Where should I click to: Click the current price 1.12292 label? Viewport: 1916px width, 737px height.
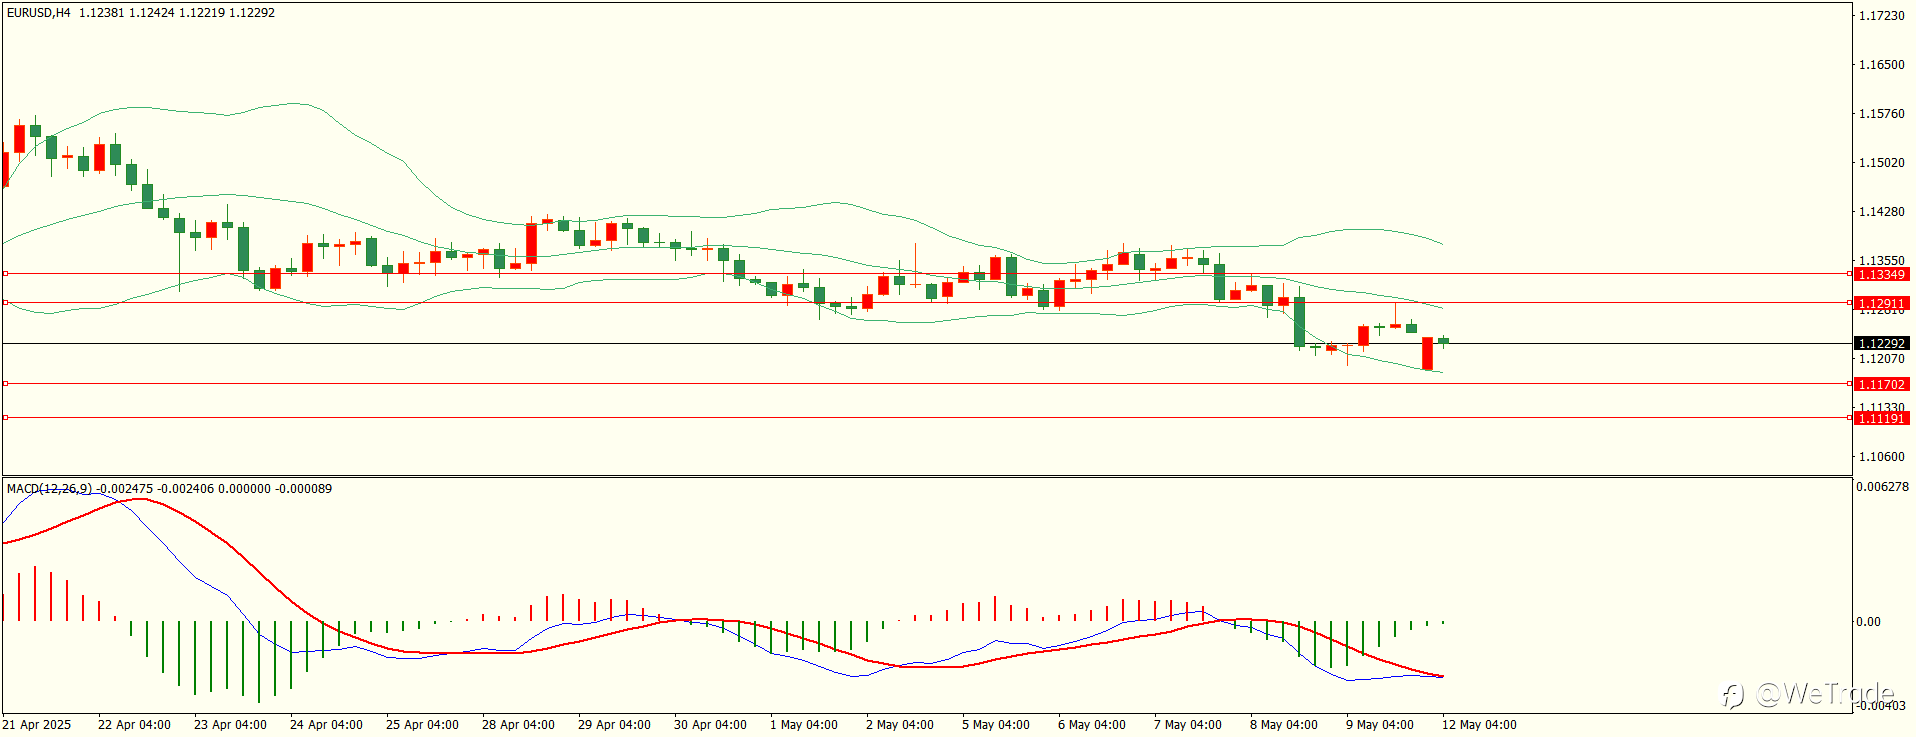tap(1881, 343)
